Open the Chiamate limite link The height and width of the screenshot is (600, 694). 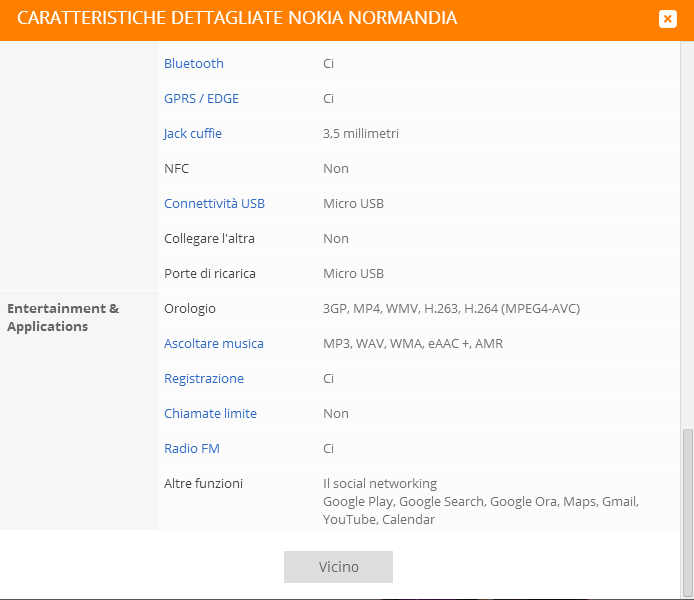point(210,413)
